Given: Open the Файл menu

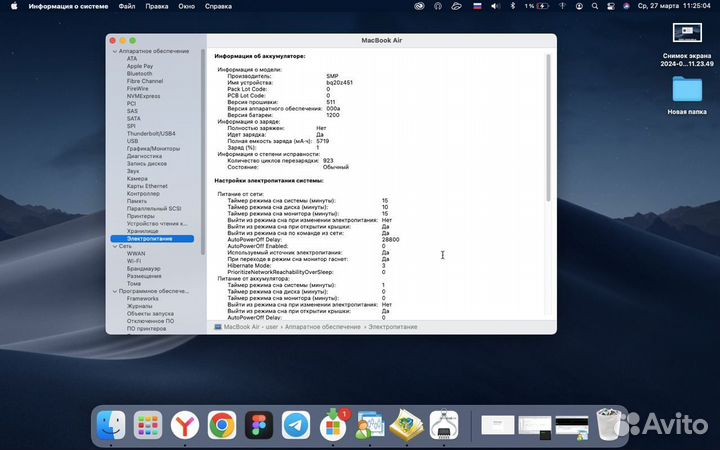Looking at the screenshot, I should click(x=127, y=6).
